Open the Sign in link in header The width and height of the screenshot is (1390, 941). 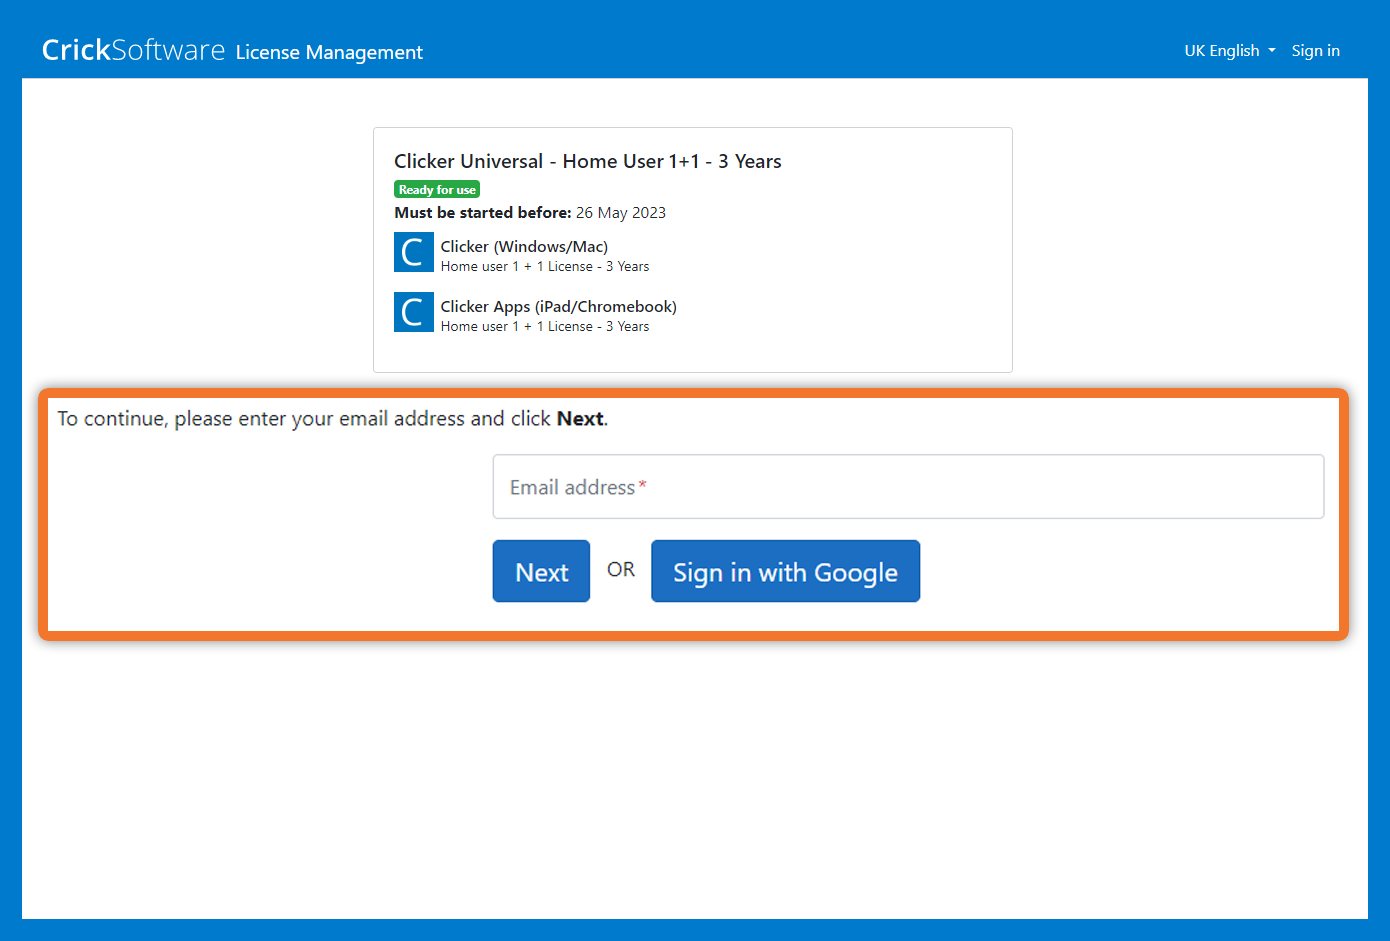pyautogui.click(x=1315, y=51)
